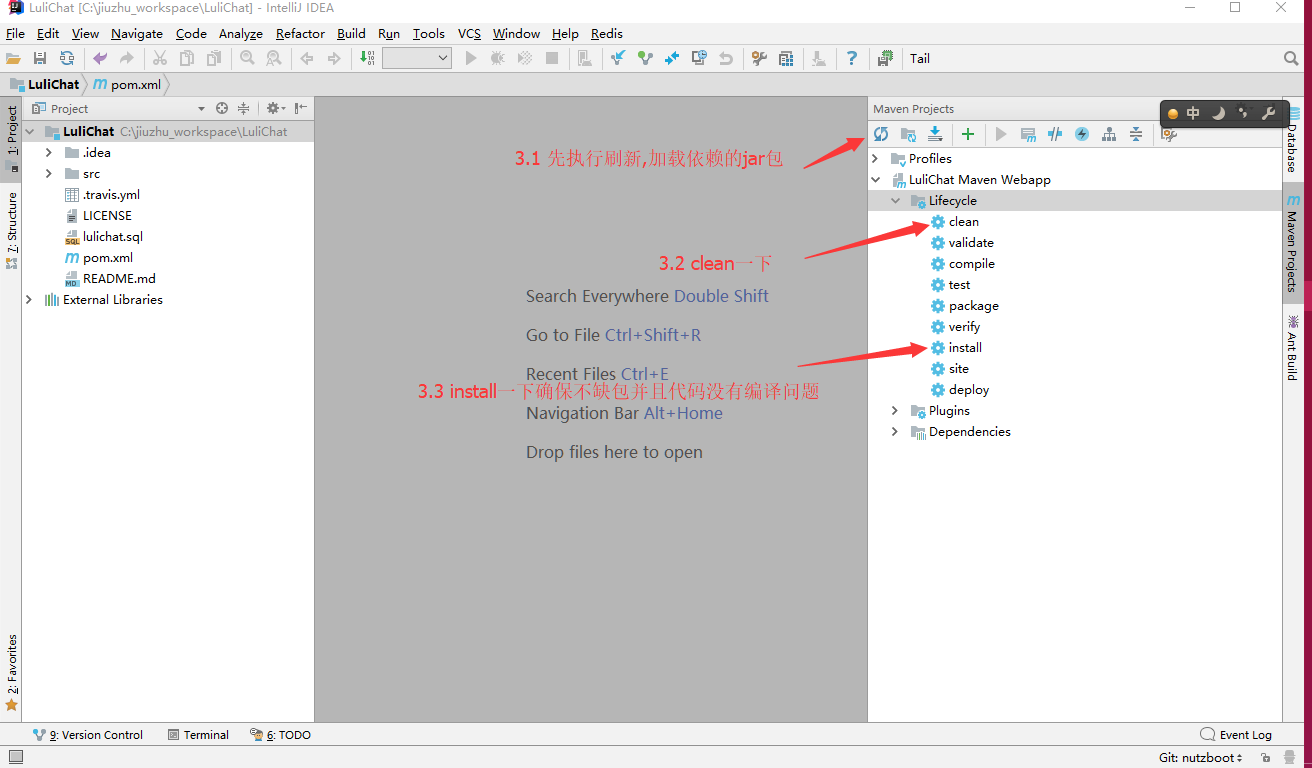This screenshot has width=1312, height=768.
Task: Click the Debug bug icon
Action: 498,59
